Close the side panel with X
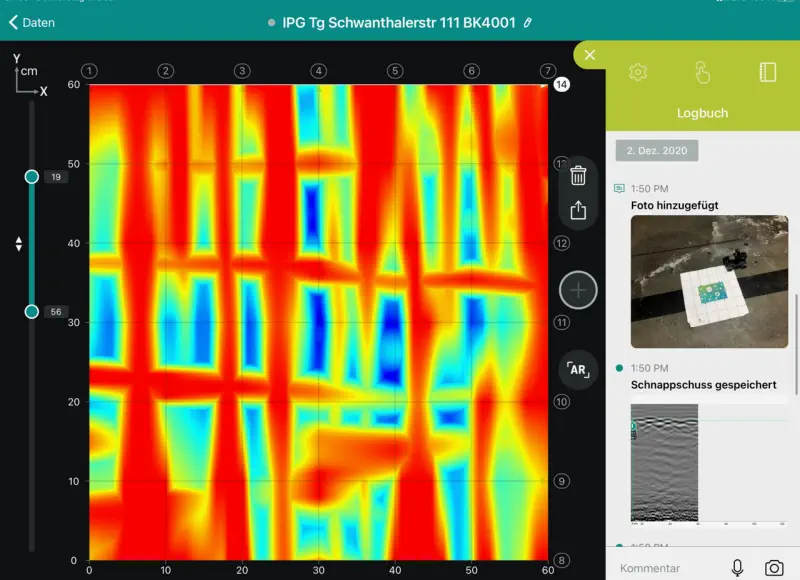The height and width of the screenshot is (580, 800). pyautogui.click(x=590, y=55)
